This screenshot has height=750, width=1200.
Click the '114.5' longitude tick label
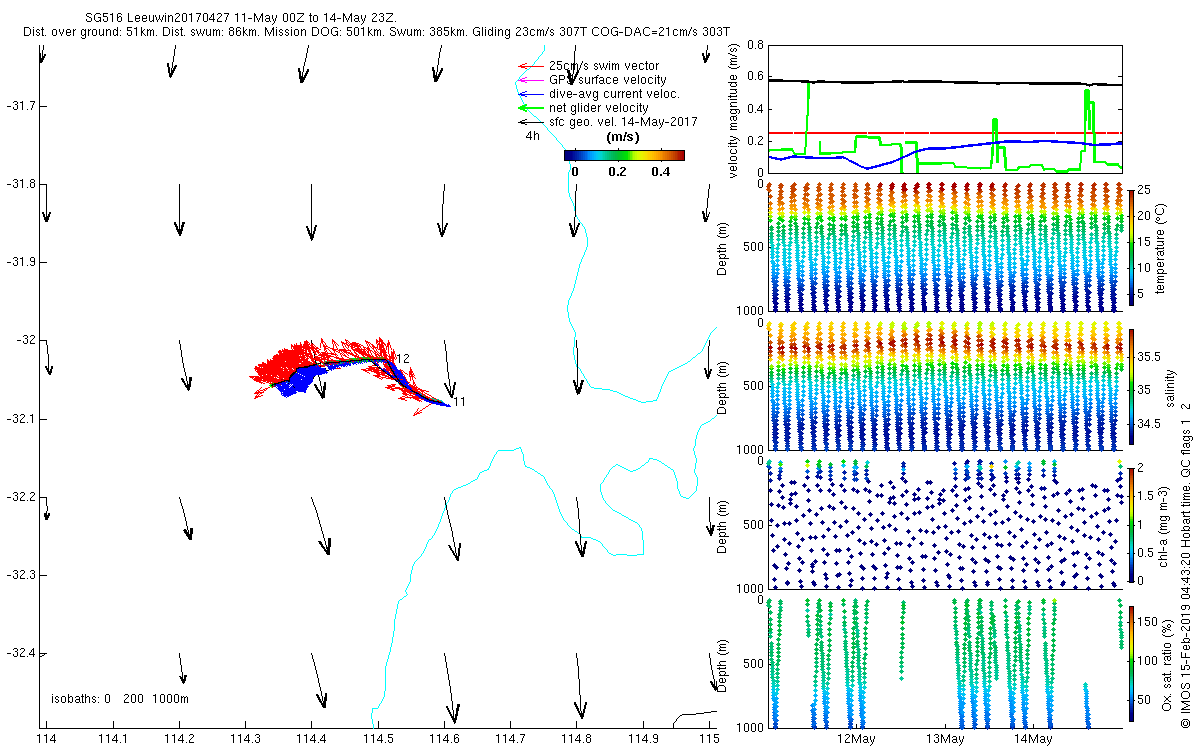pos(378,738)
